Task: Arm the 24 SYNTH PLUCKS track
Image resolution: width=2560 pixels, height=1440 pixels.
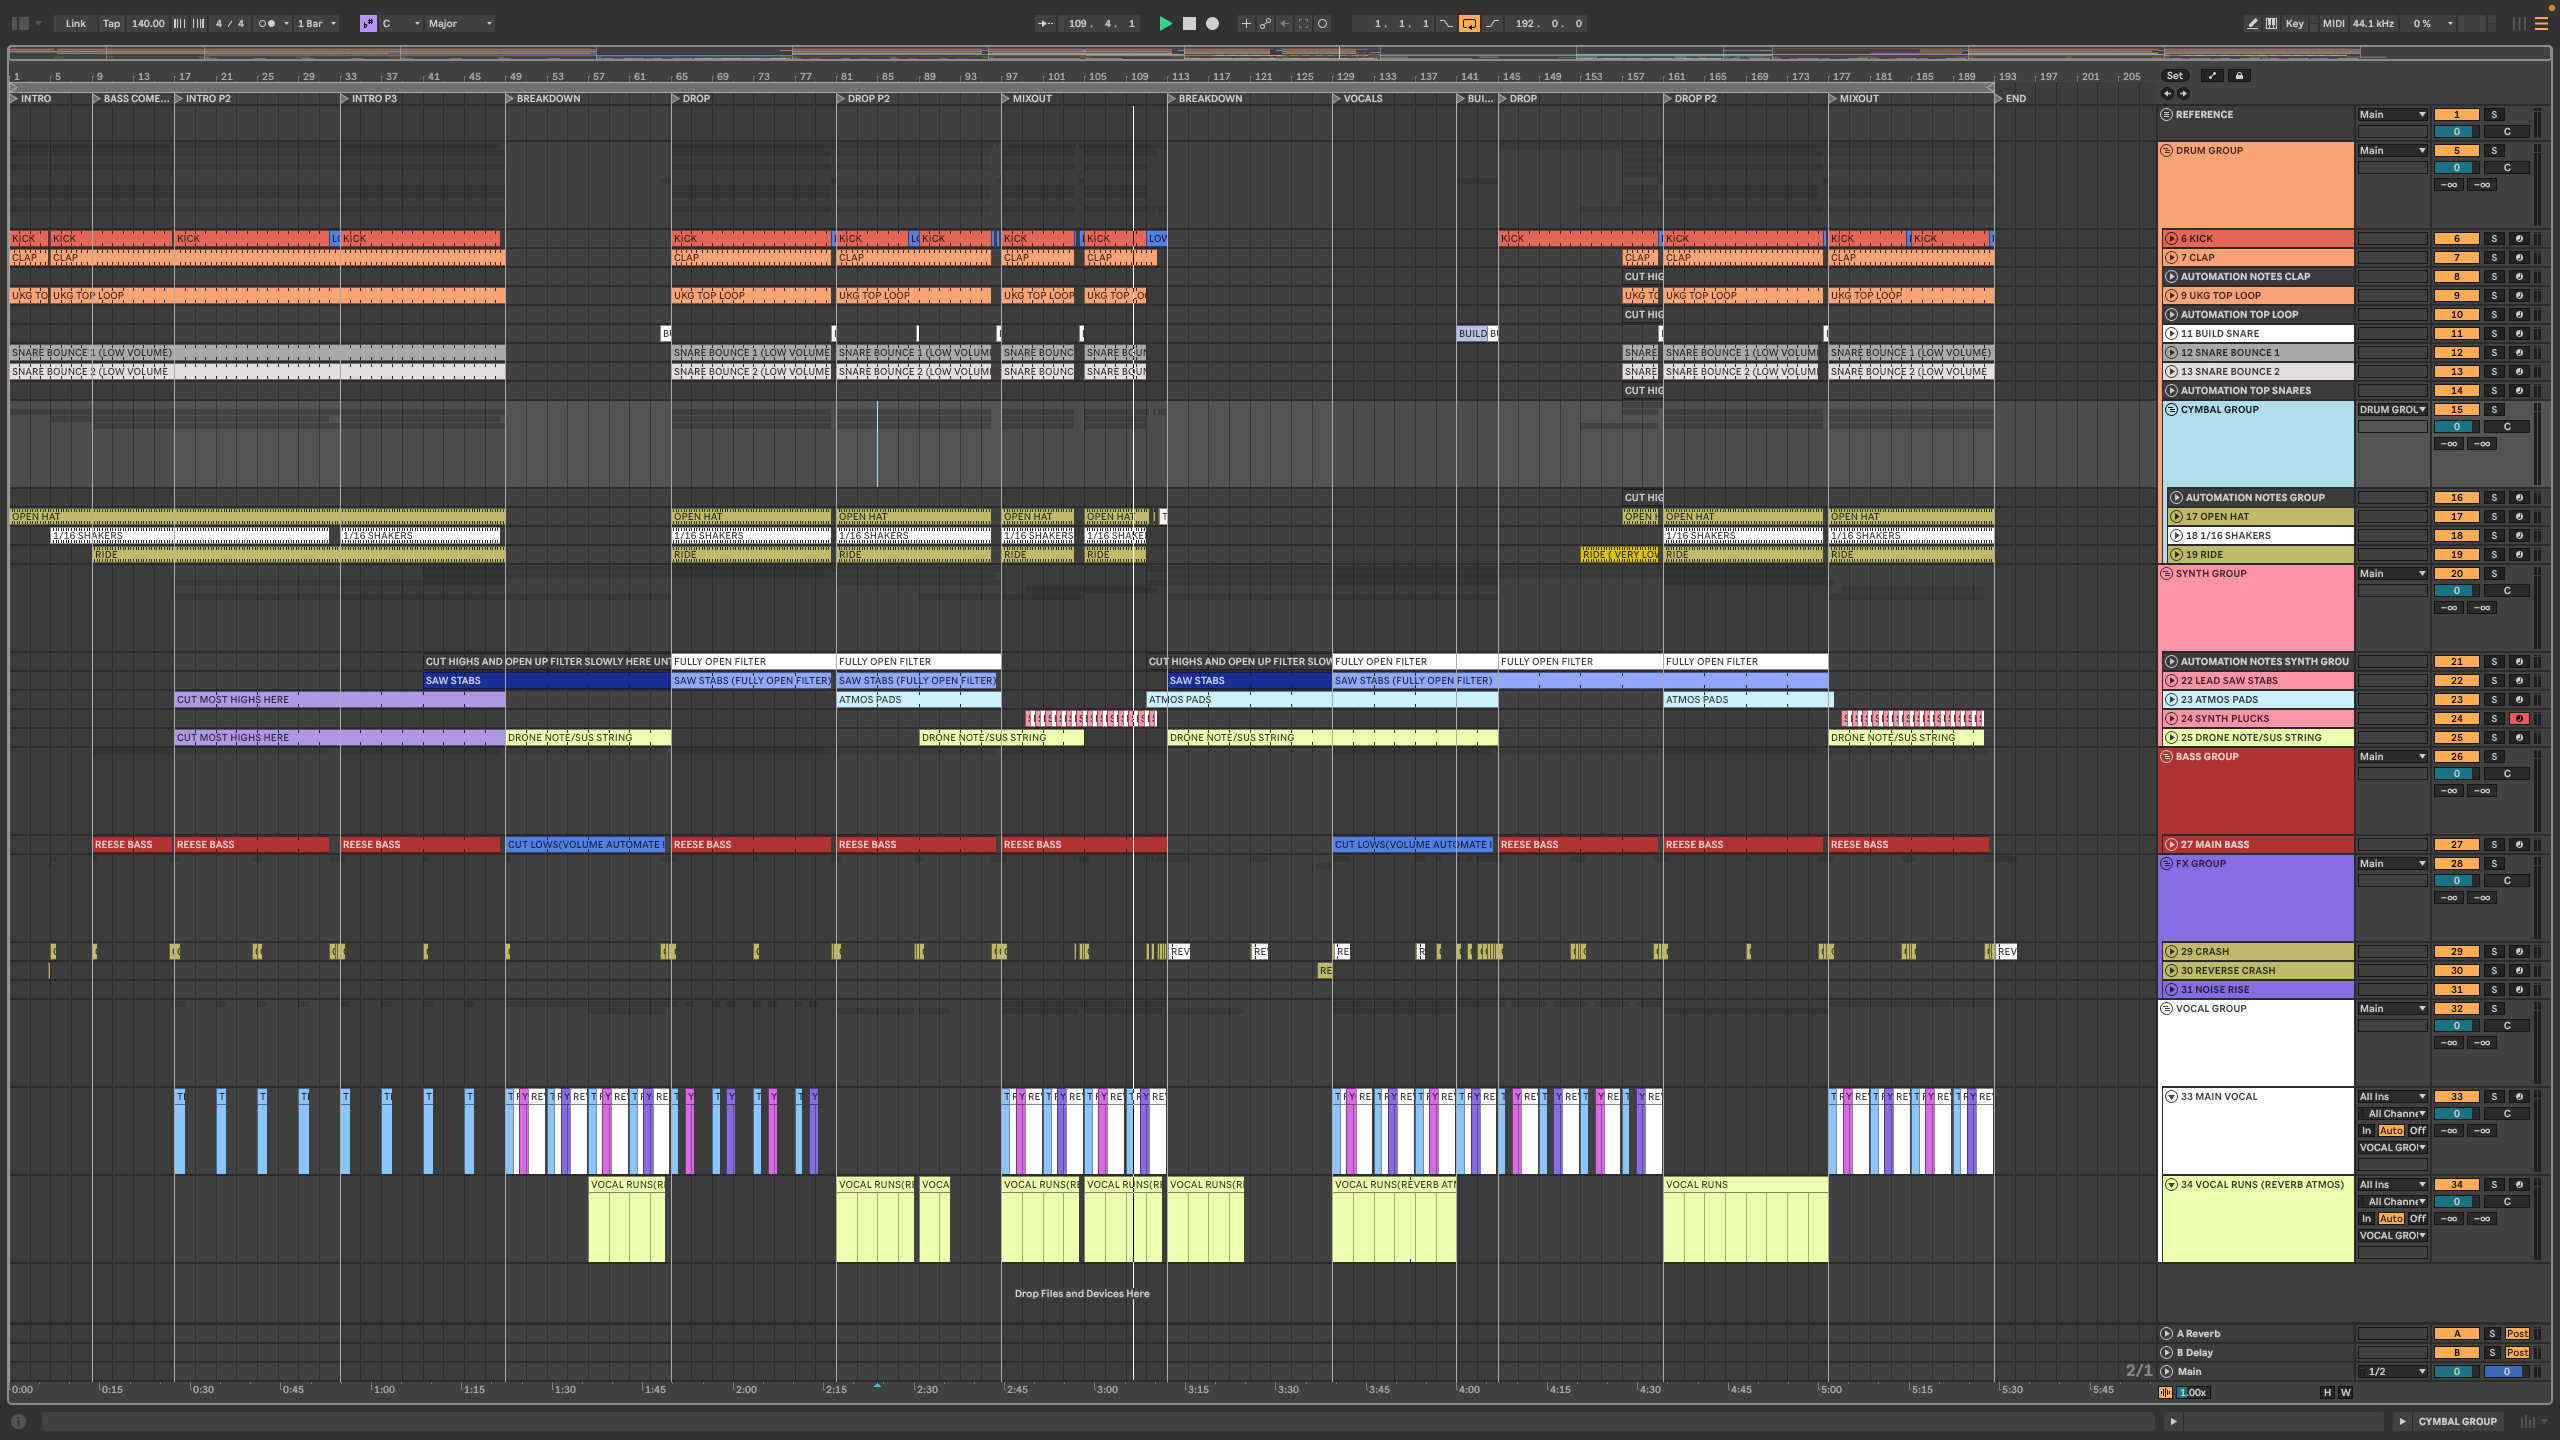Action: click(x=2519, y=719)
